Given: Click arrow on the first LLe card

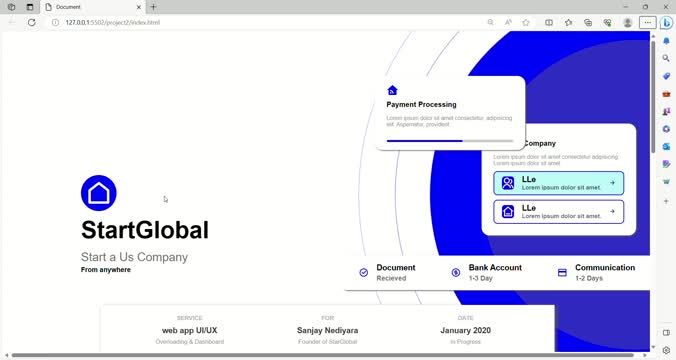Looking at the screenshot, I should coord(612,183).
